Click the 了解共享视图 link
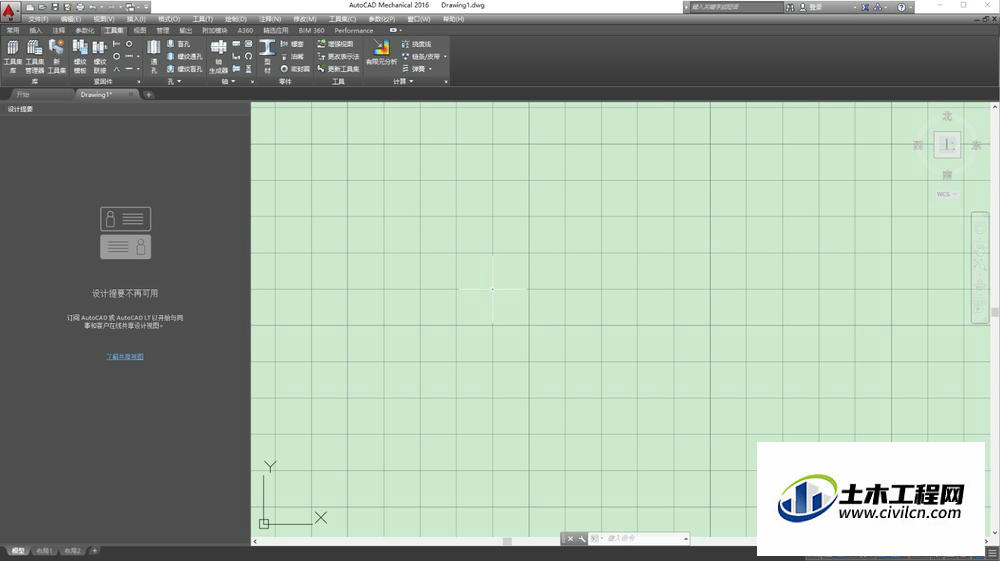 (x=125, y=356)
